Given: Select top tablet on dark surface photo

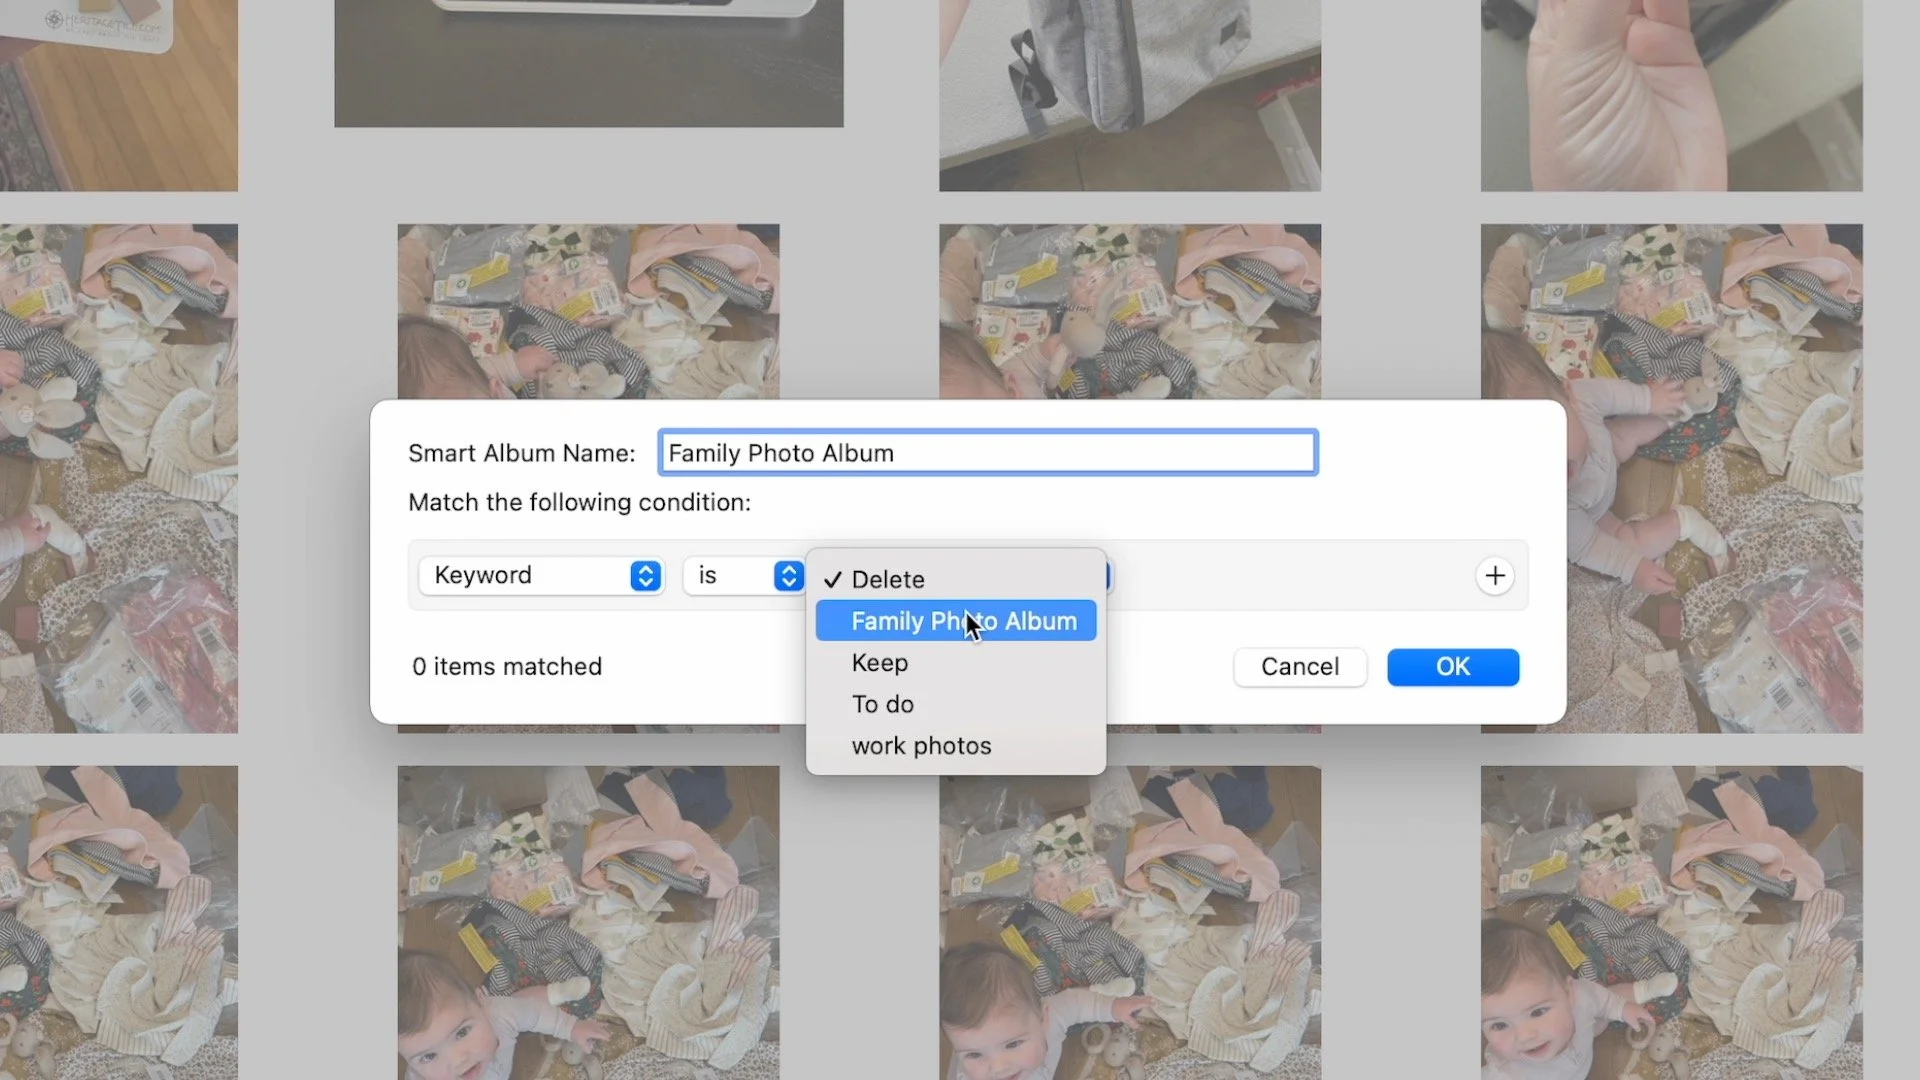Looking at the screenshot, I should [588, 63].
